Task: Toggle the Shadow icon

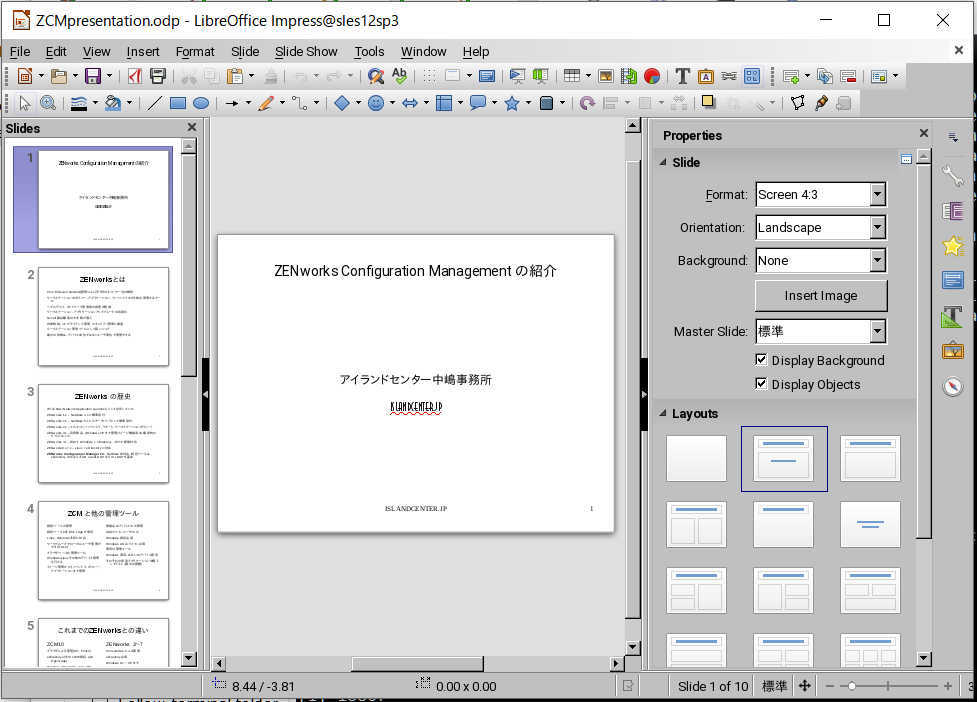Action: coord(708,102)
